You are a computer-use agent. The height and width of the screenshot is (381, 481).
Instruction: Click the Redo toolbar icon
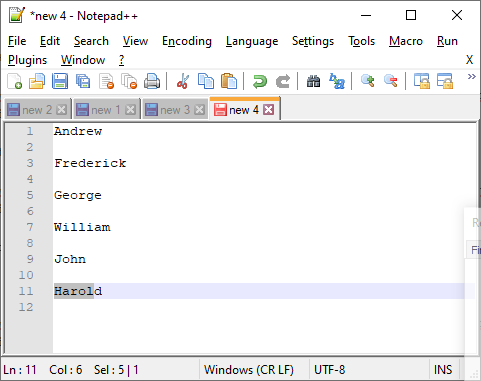pyautogui.click(x=283, y=81)
